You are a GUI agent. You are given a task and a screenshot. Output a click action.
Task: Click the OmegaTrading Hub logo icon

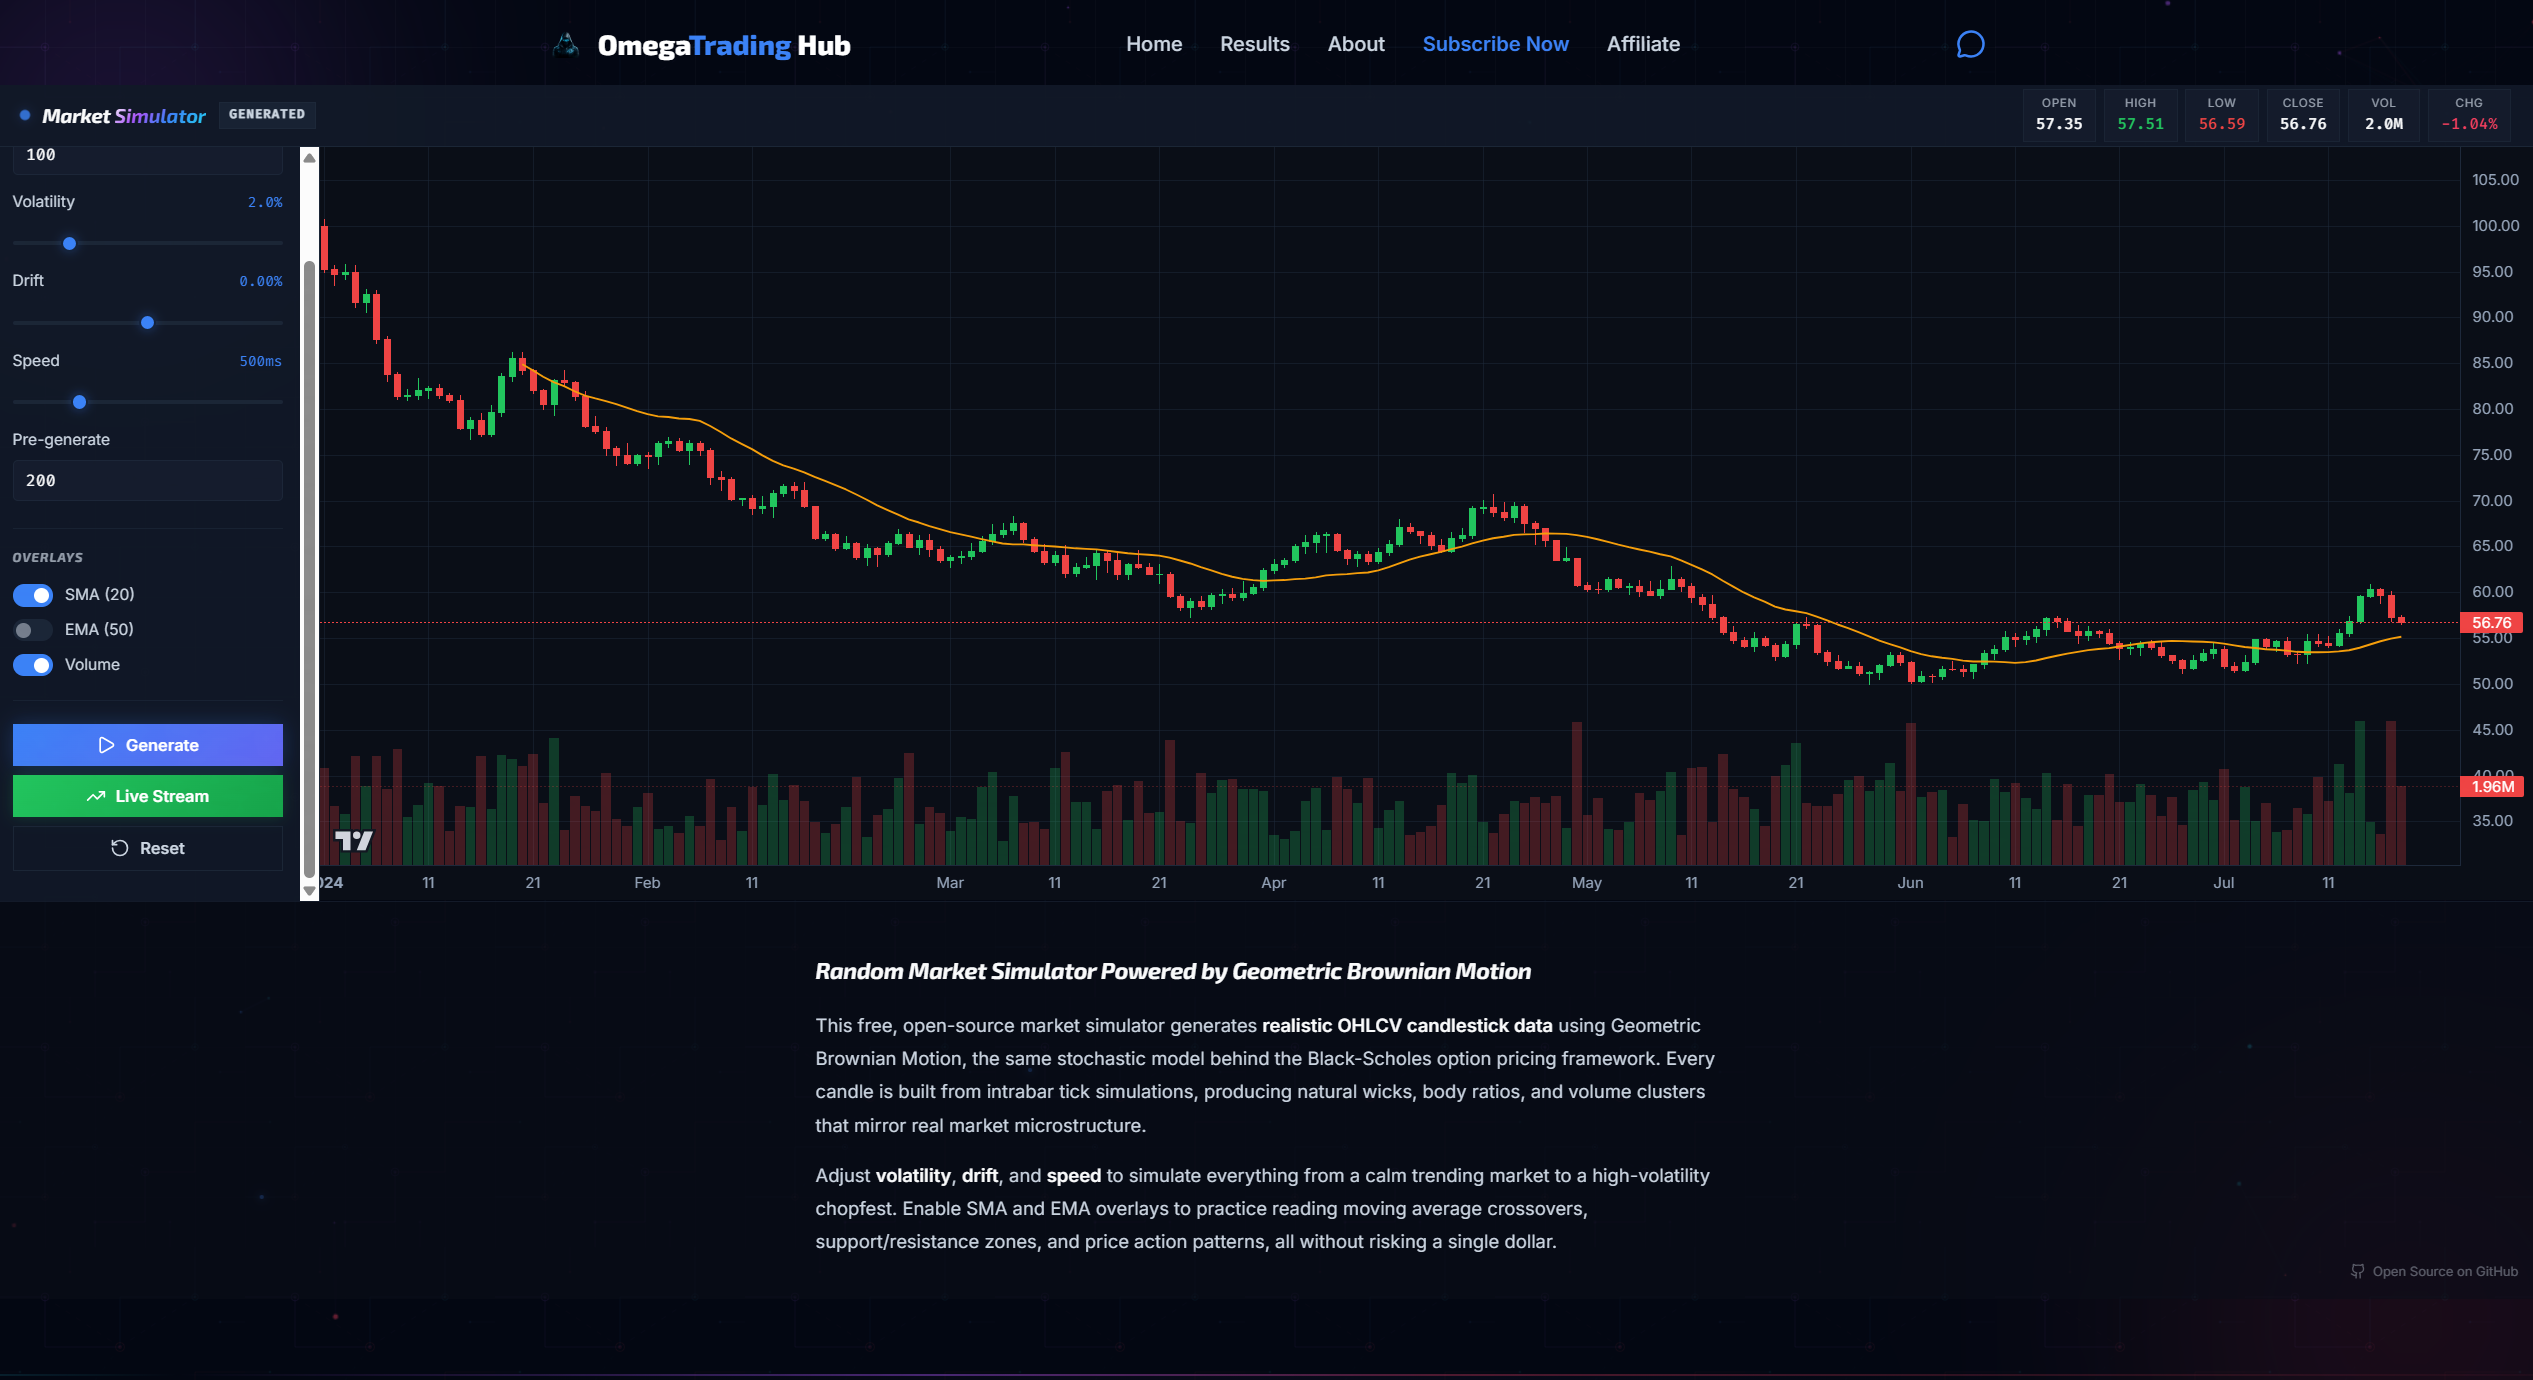click(x=566, y=45)
